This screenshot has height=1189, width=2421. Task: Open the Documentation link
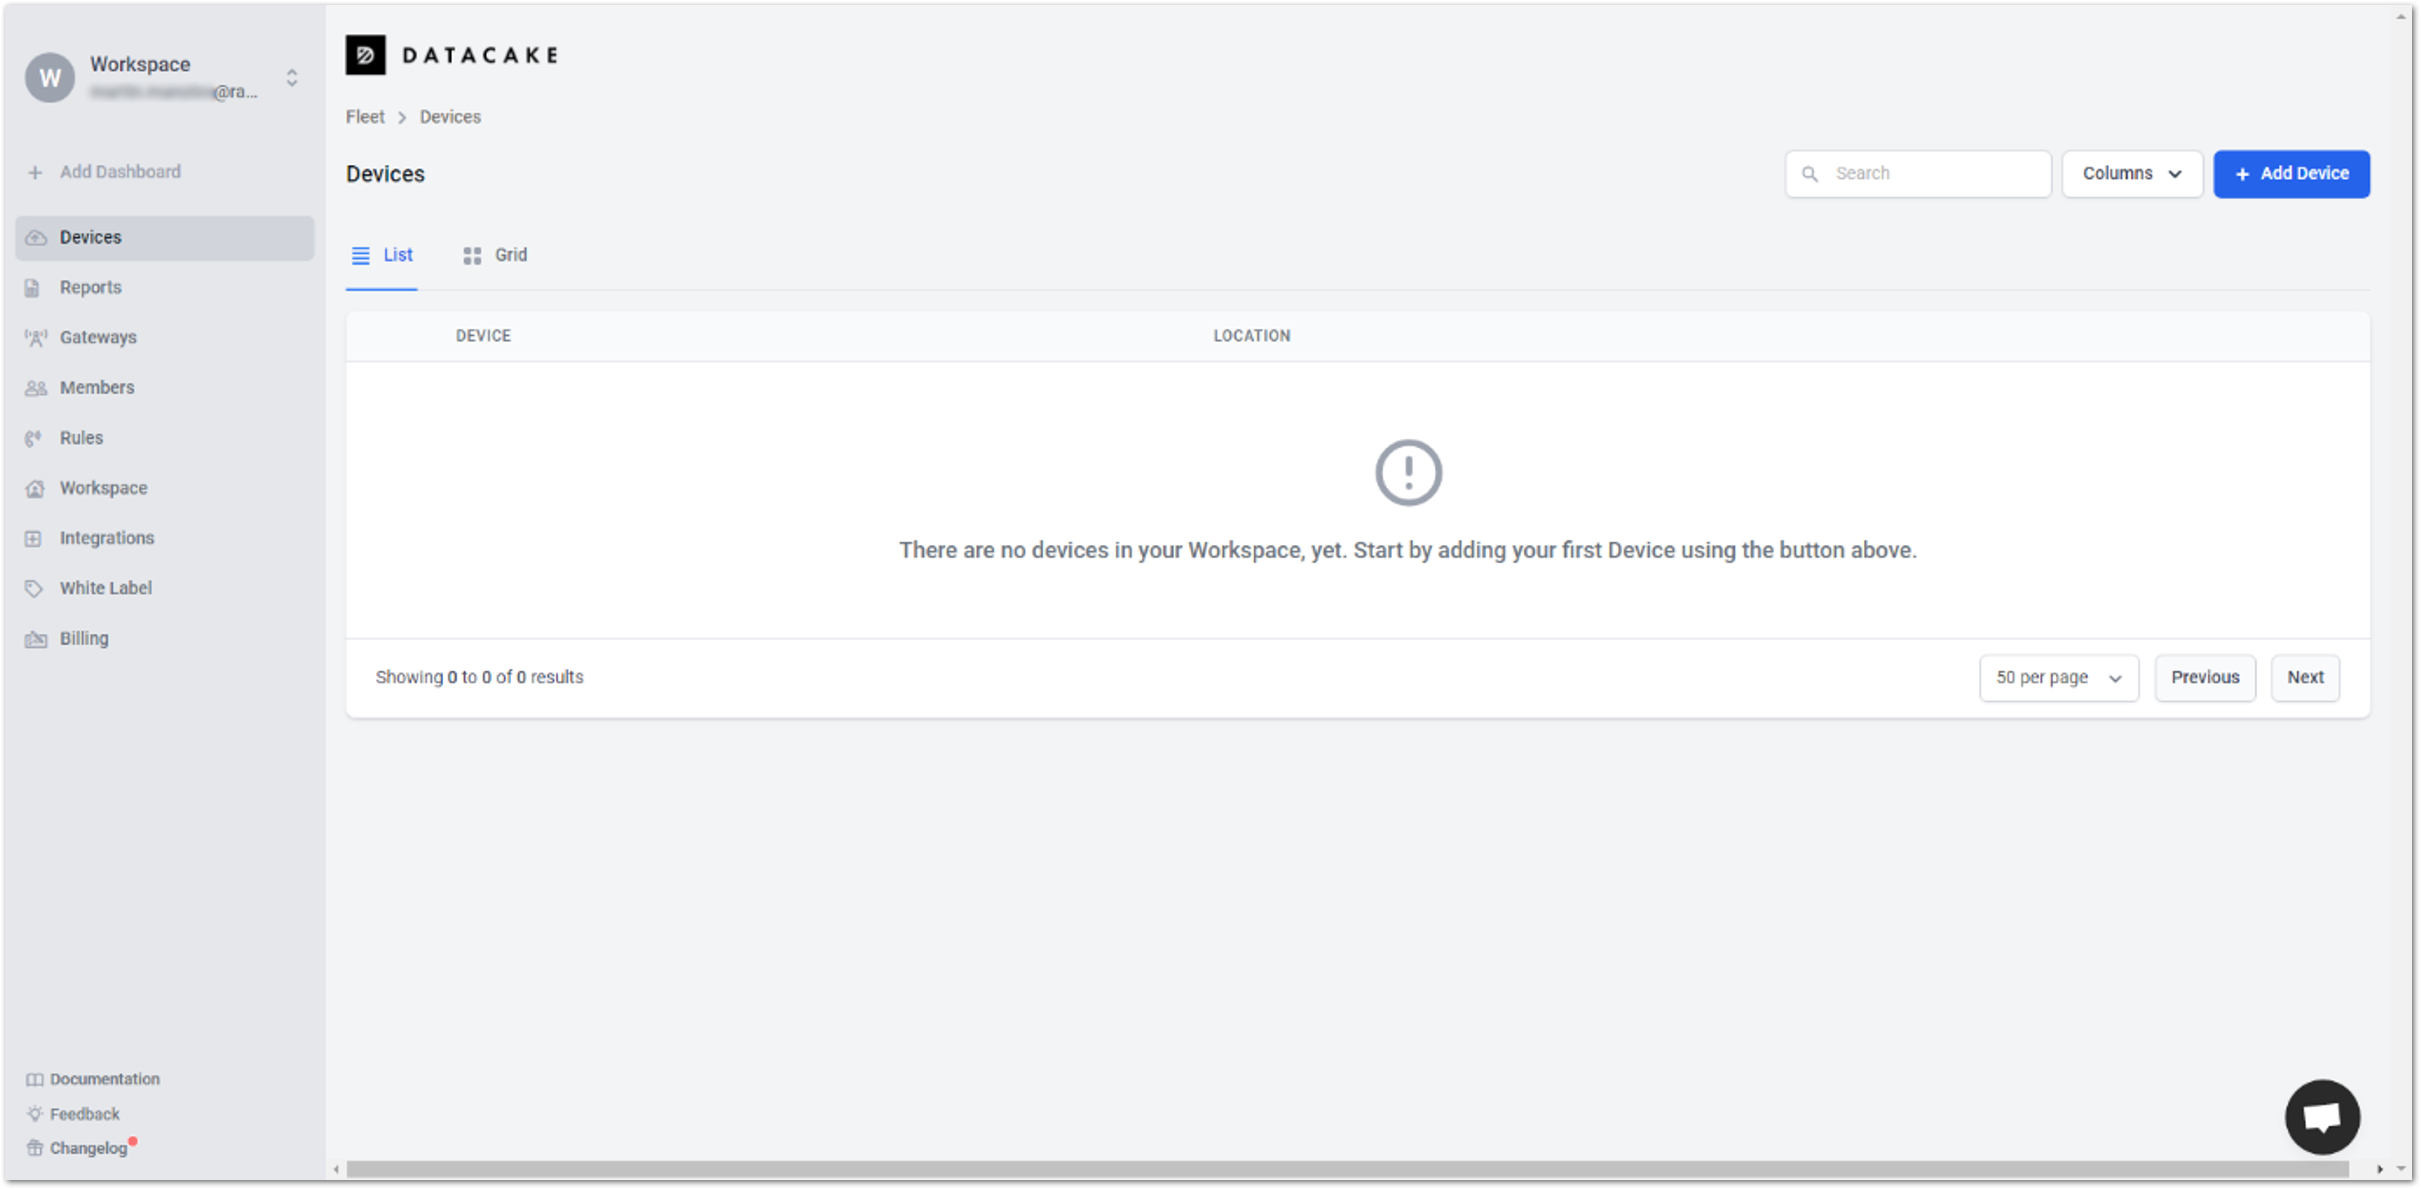[104, 1079]
